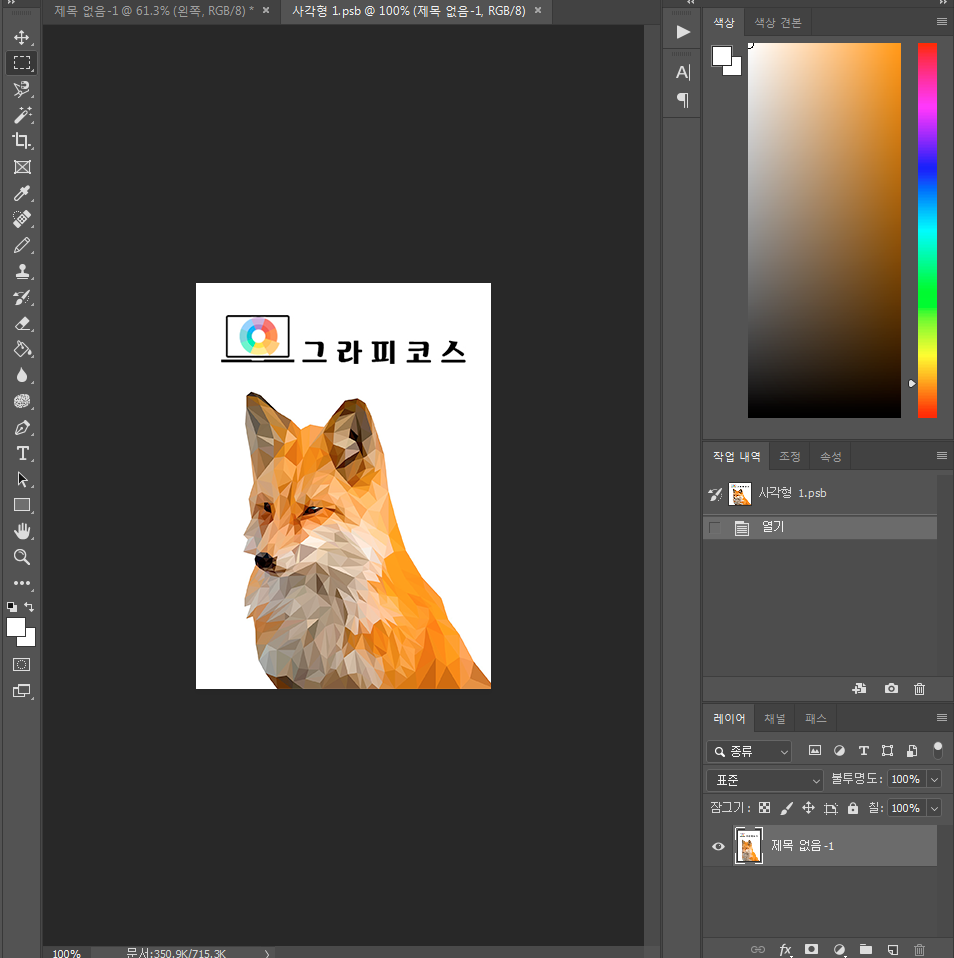Image resolution: width=954 pixels, height=958 pixels.
Task: Select the Horizontal Type tool
Action: click(x=22, y=453)
